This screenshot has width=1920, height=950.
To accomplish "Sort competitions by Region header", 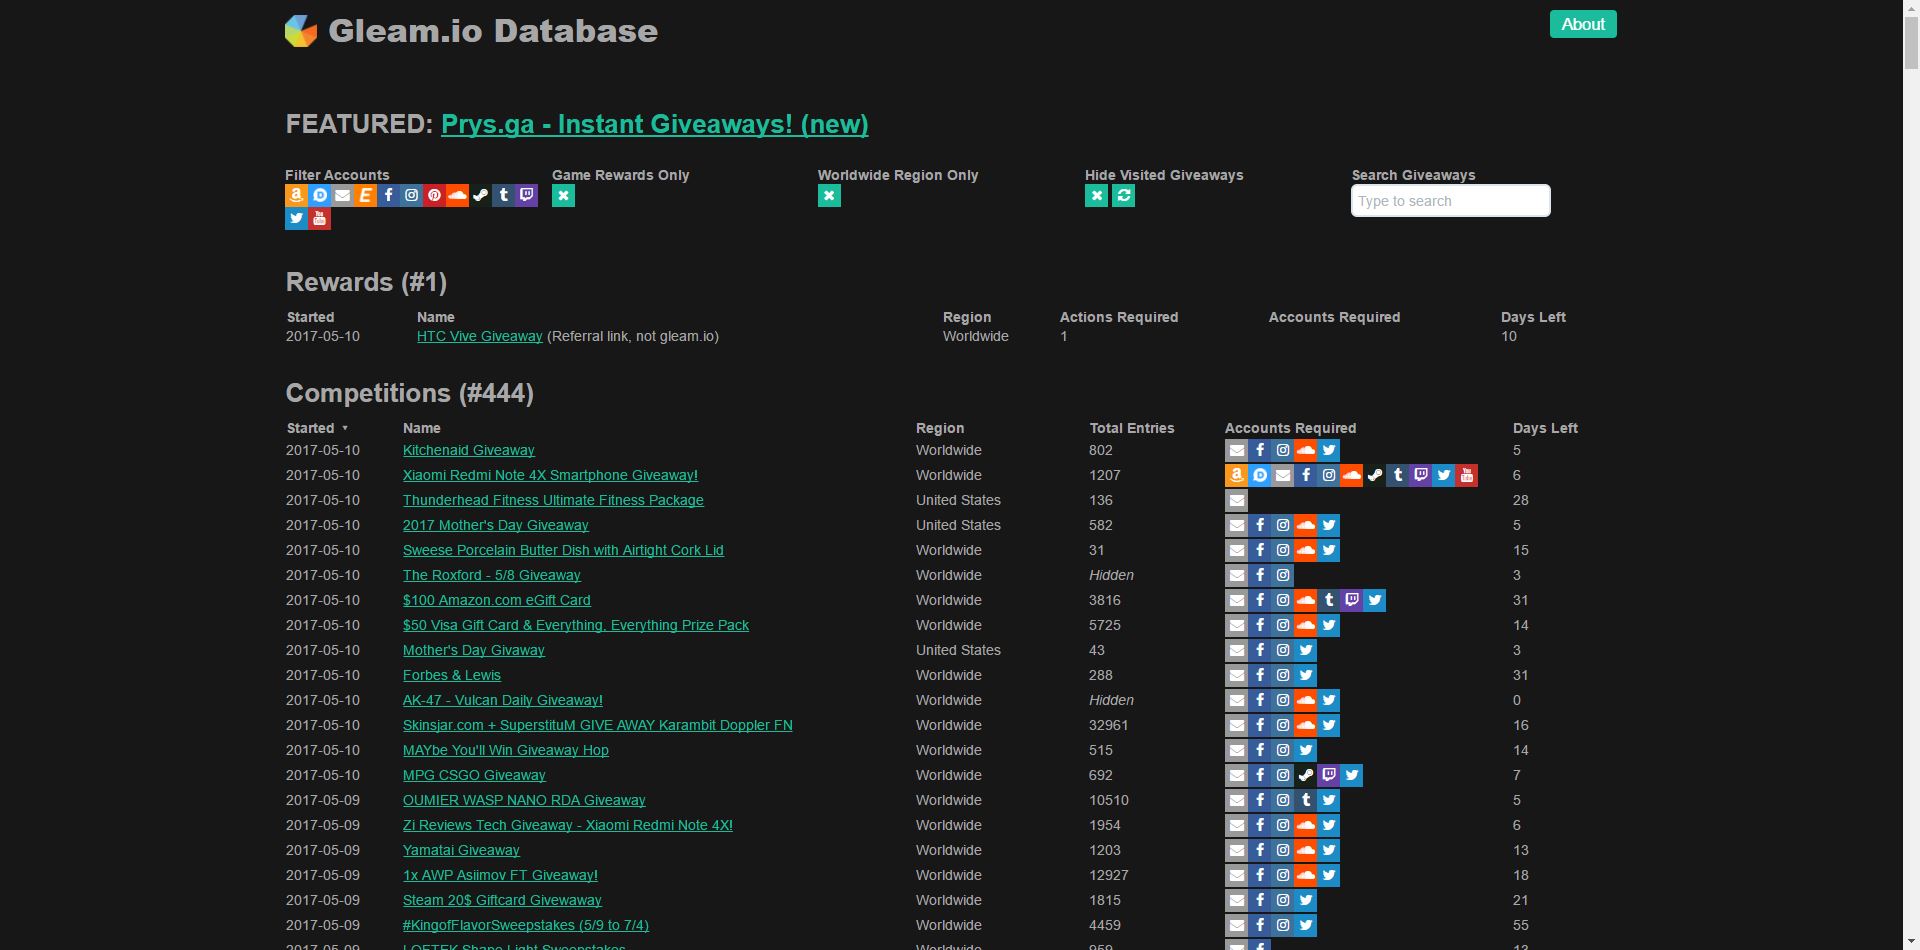I will pos(940,428).
